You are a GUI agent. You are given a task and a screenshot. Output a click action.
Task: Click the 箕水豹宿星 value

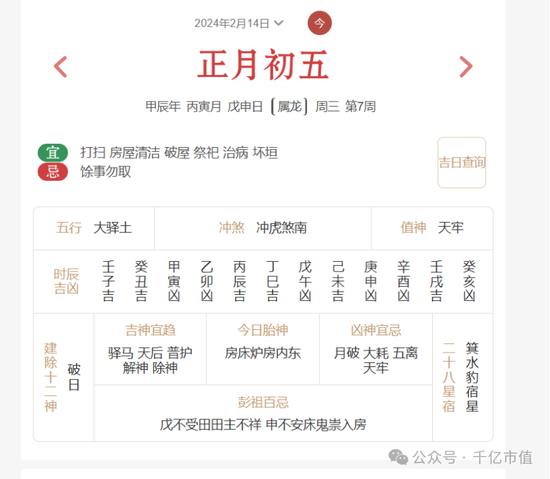[472, 378]
